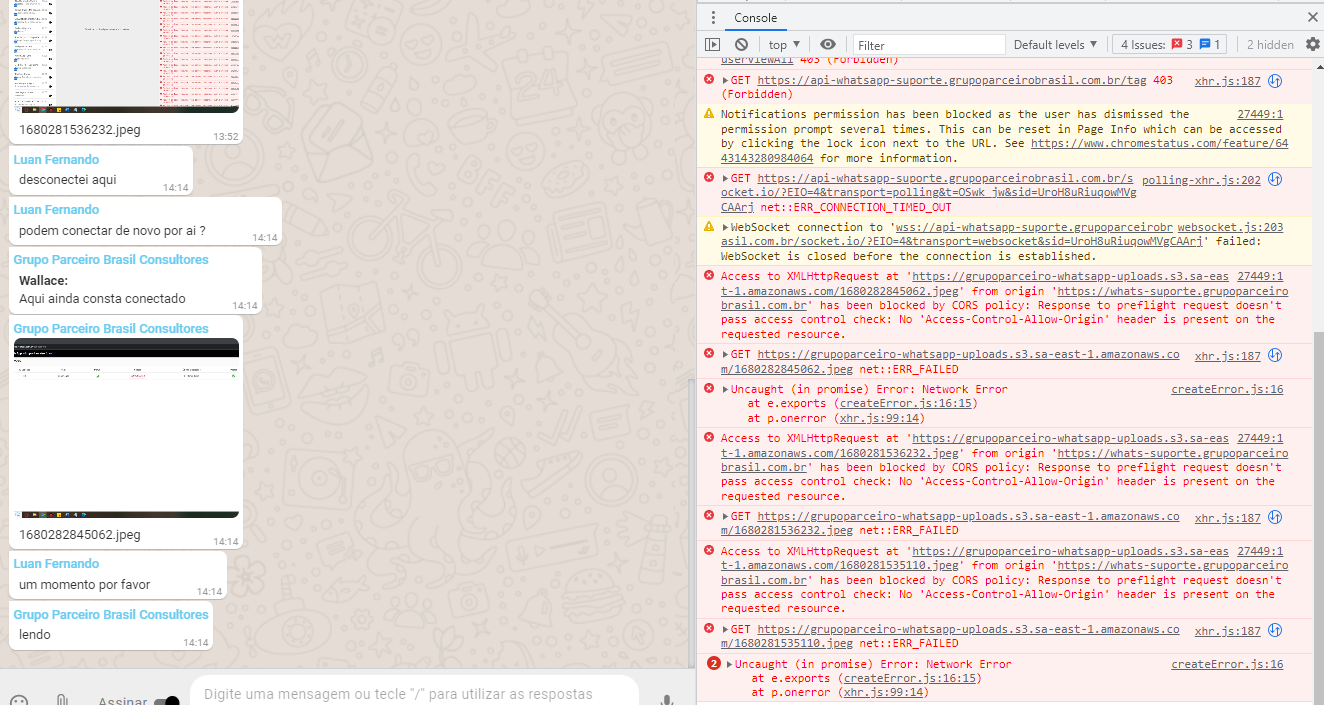Select the emoji icon in the chat
Image resolution: width=1324 pixels, height=705 pixels.
pos(18,698)
